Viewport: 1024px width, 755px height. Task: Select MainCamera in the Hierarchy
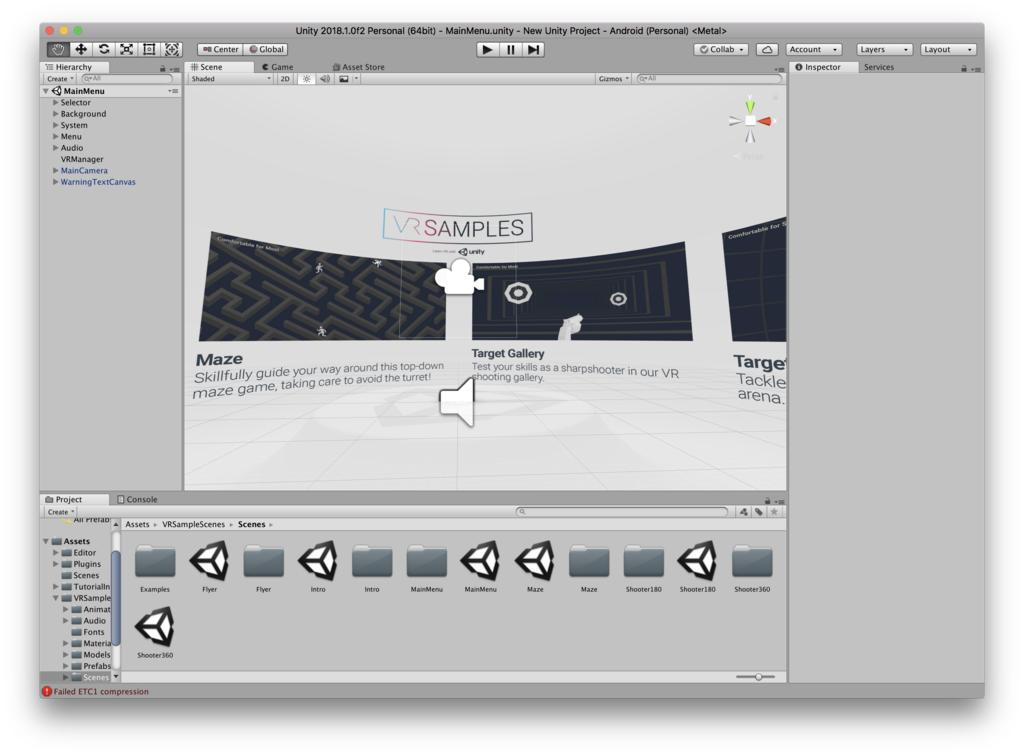click(84, 171)
